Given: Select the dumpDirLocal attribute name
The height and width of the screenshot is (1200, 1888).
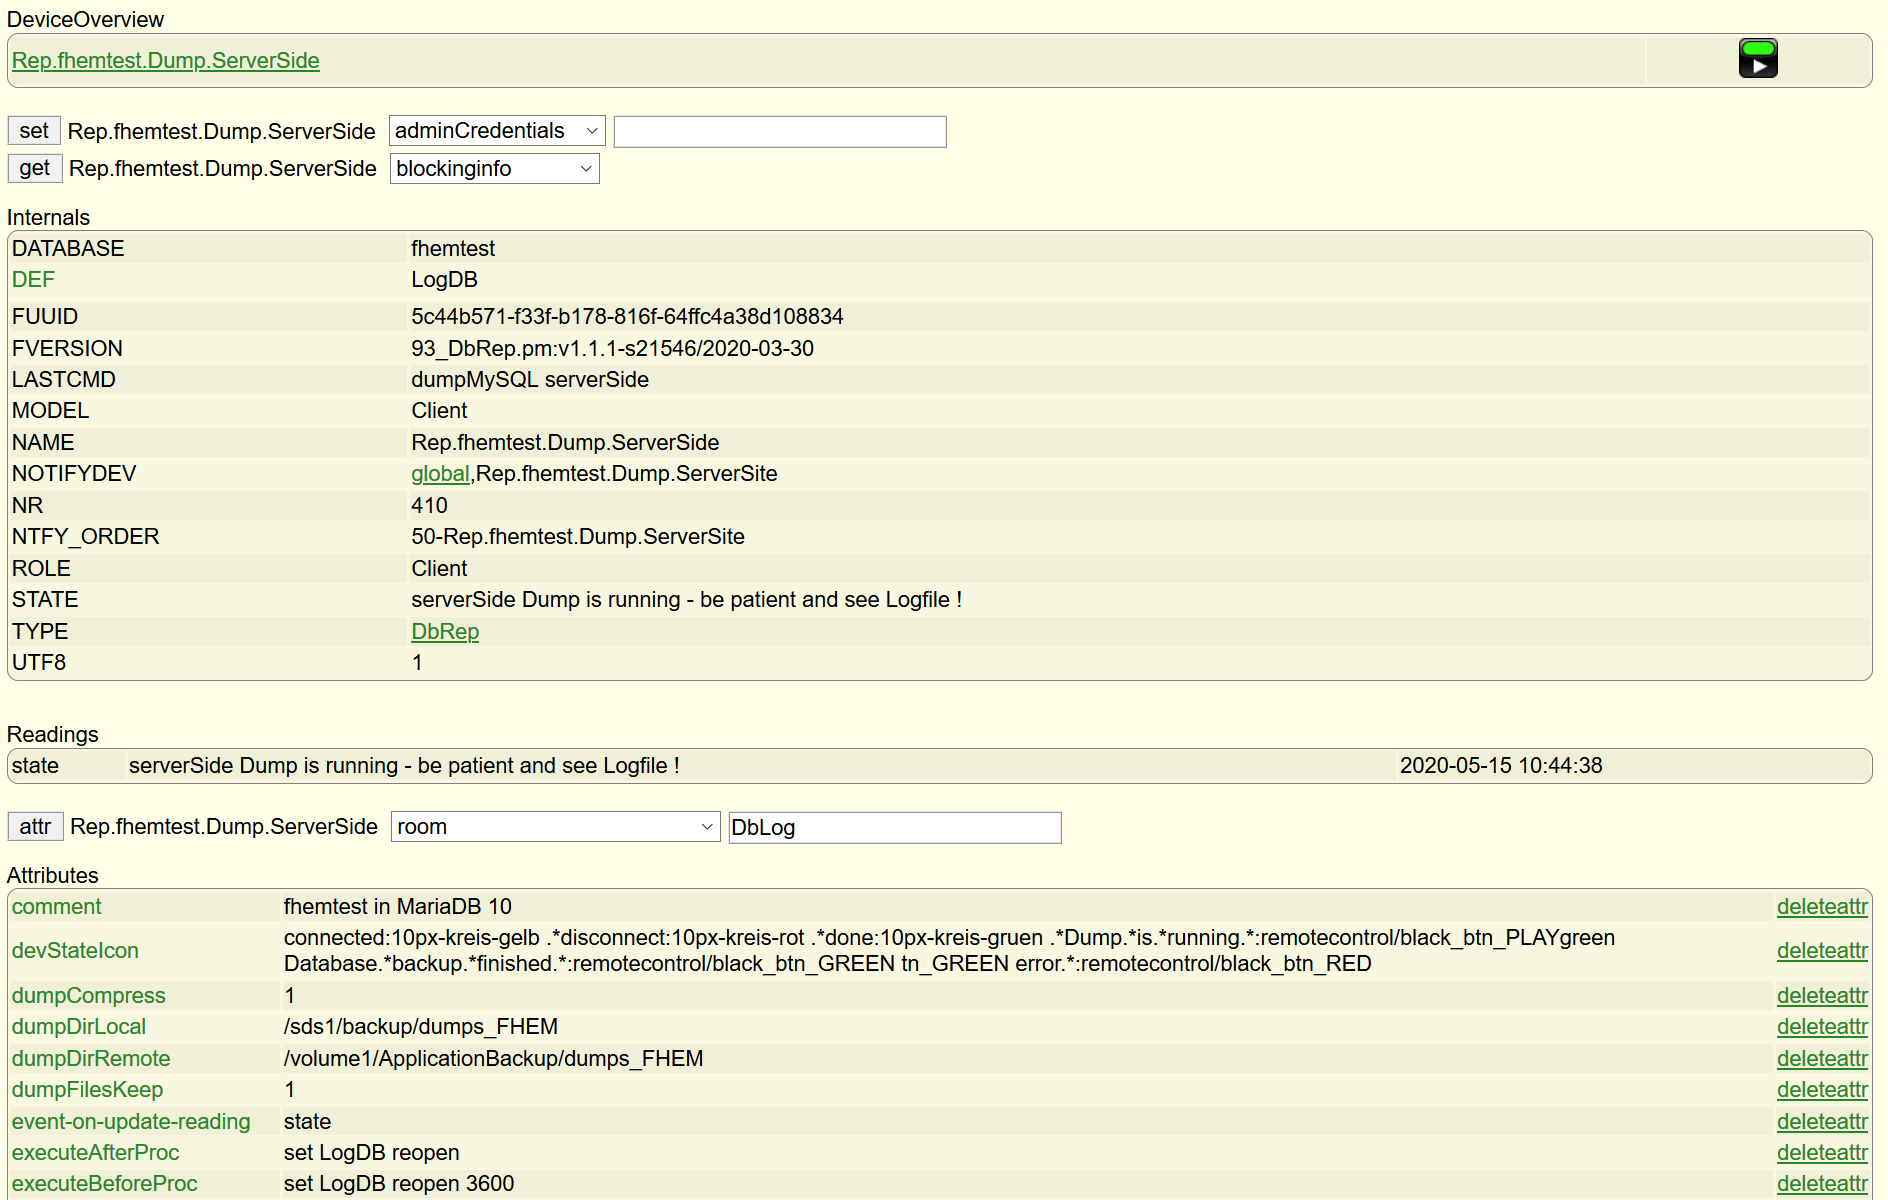Looking at the screenshot, I should pyautogui.click(x=79, y=1027).
